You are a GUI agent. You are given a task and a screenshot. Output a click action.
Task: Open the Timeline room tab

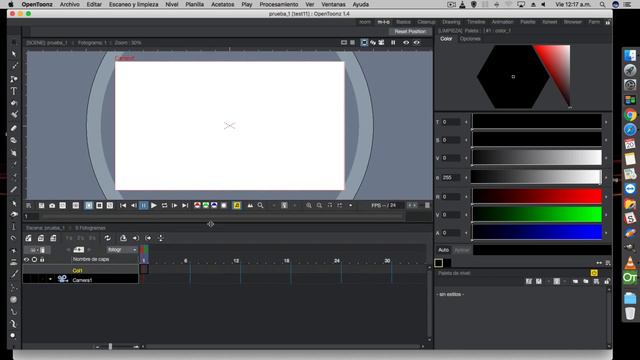click(x=476, y=22)
